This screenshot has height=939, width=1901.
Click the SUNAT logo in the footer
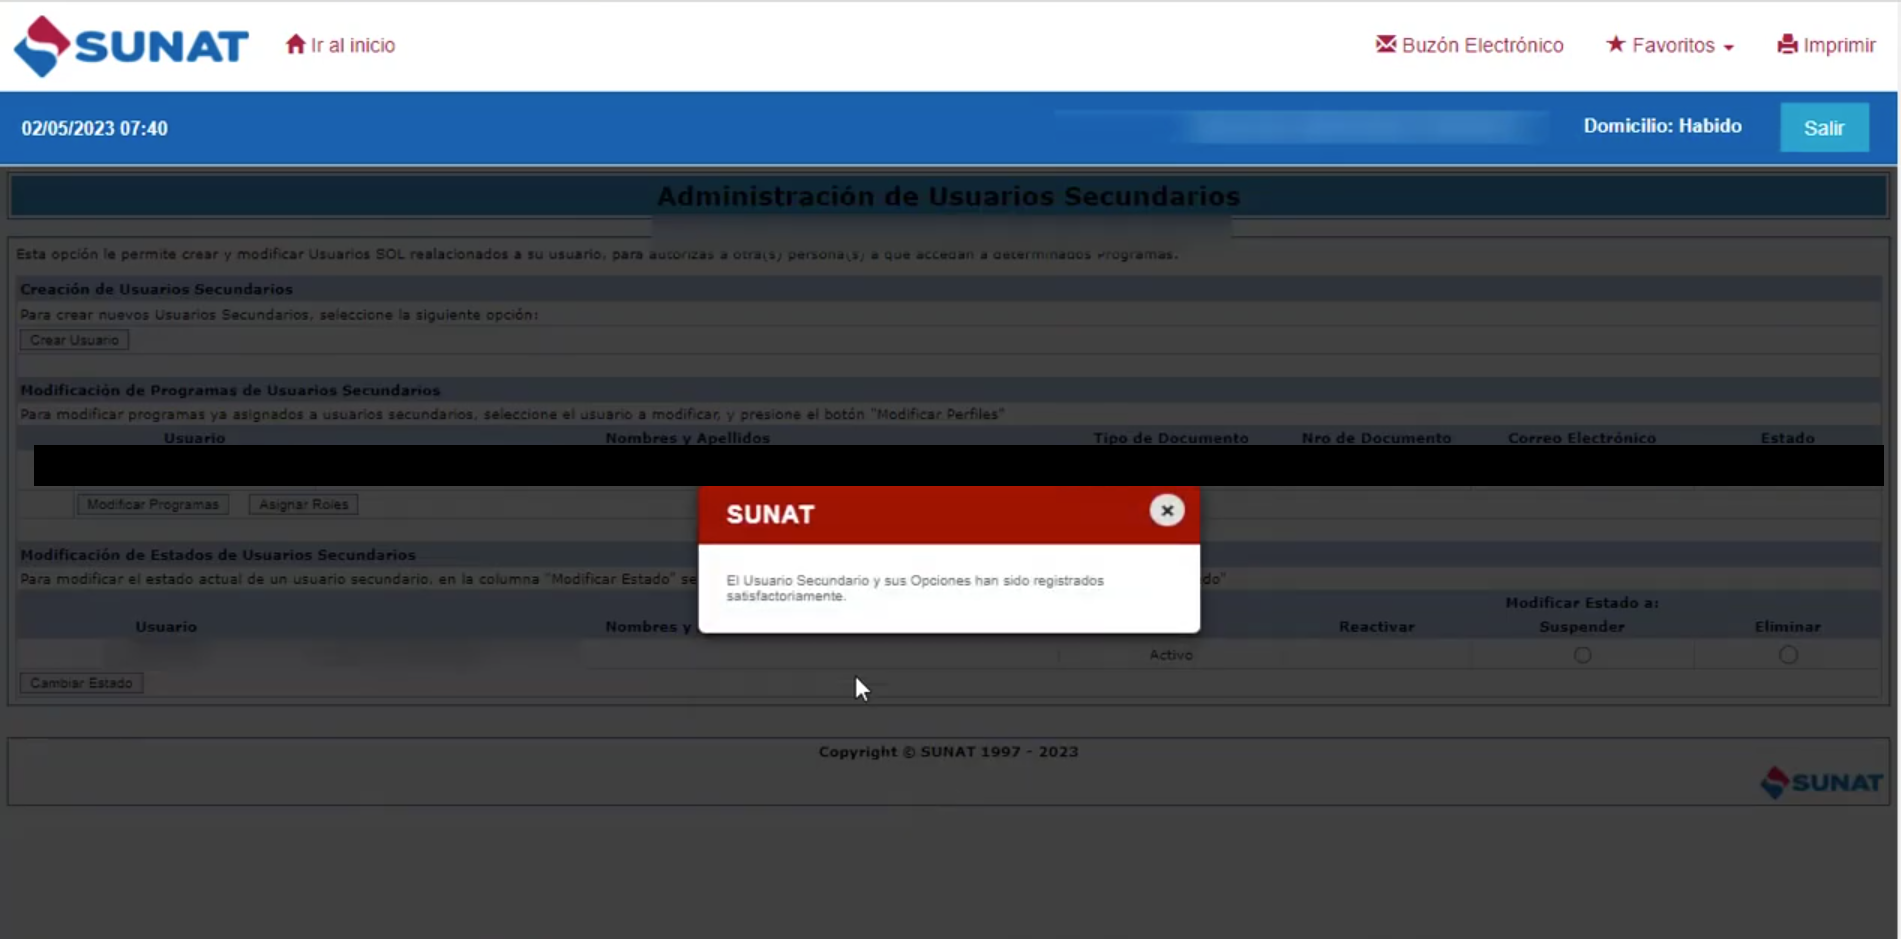[x=1821, y=782]
